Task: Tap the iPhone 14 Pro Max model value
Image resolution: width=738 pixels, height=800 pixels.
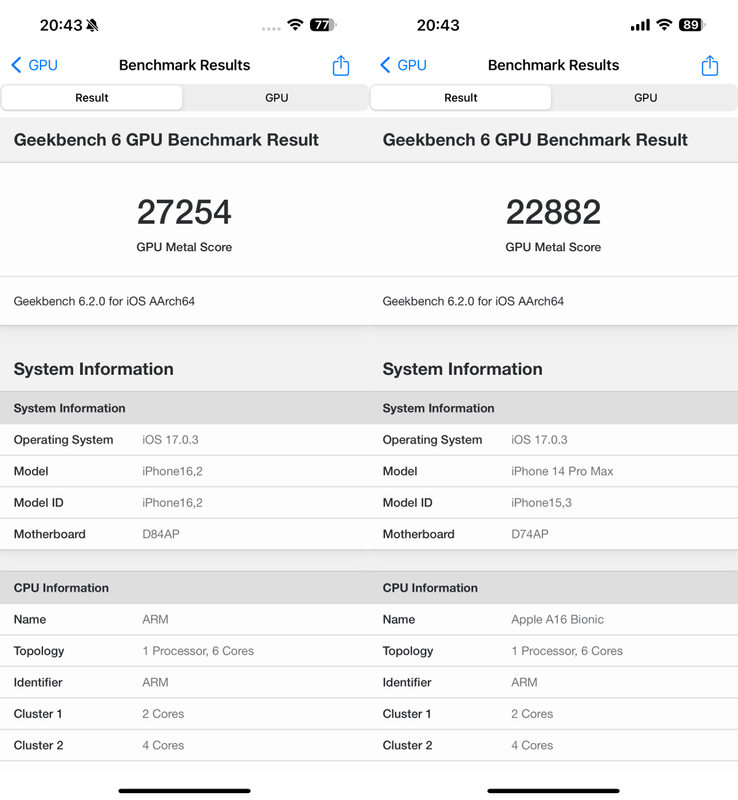Action: click(562, 471)
